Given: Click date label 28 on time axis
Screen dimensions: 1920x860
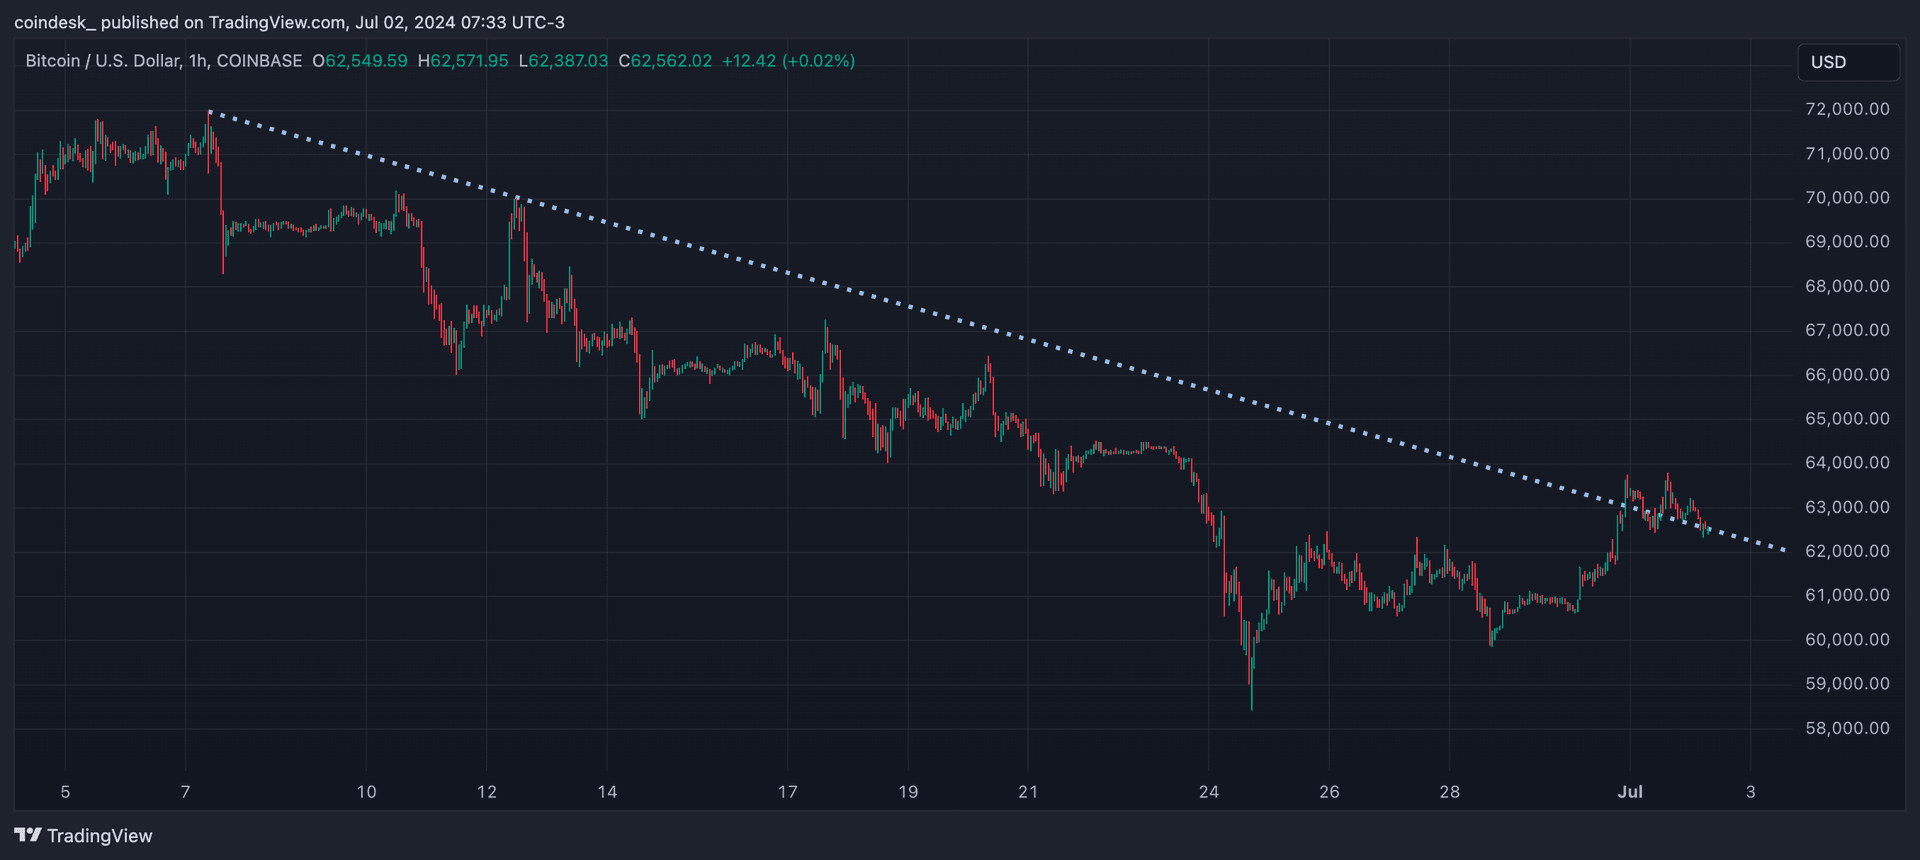Looking at the screenshot, I should click(1449, 792).
